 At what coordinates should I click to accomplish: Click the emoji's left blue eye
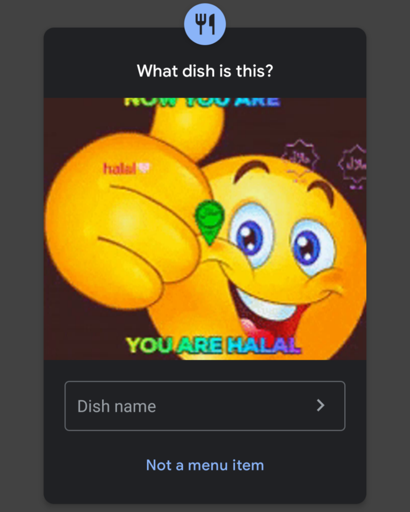(251, 235)
